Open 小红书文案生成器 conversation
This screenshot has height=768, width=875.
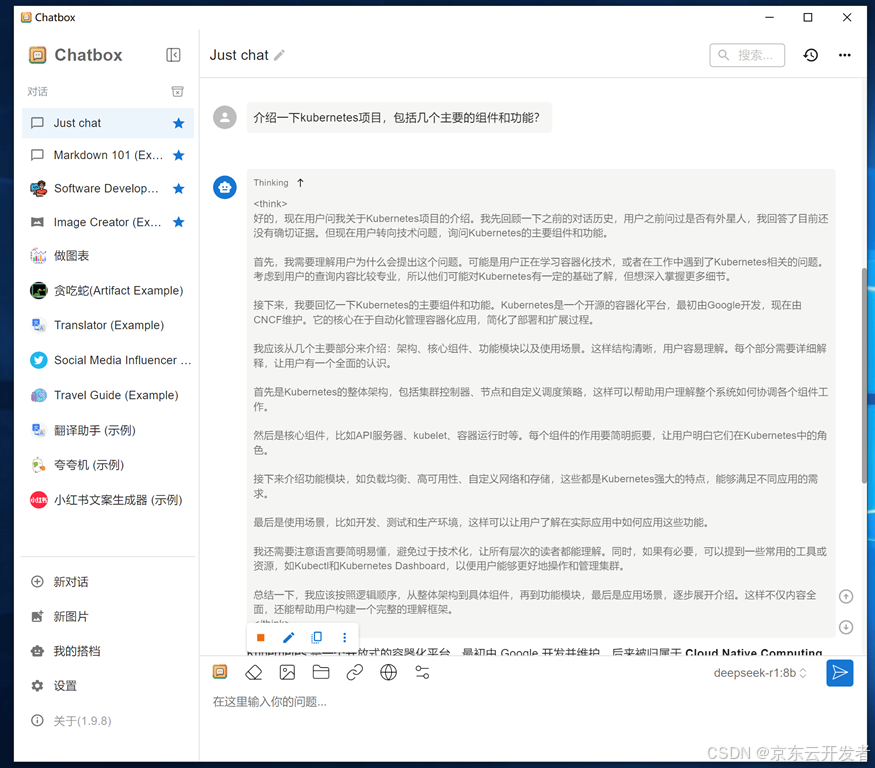coord(108,500)
